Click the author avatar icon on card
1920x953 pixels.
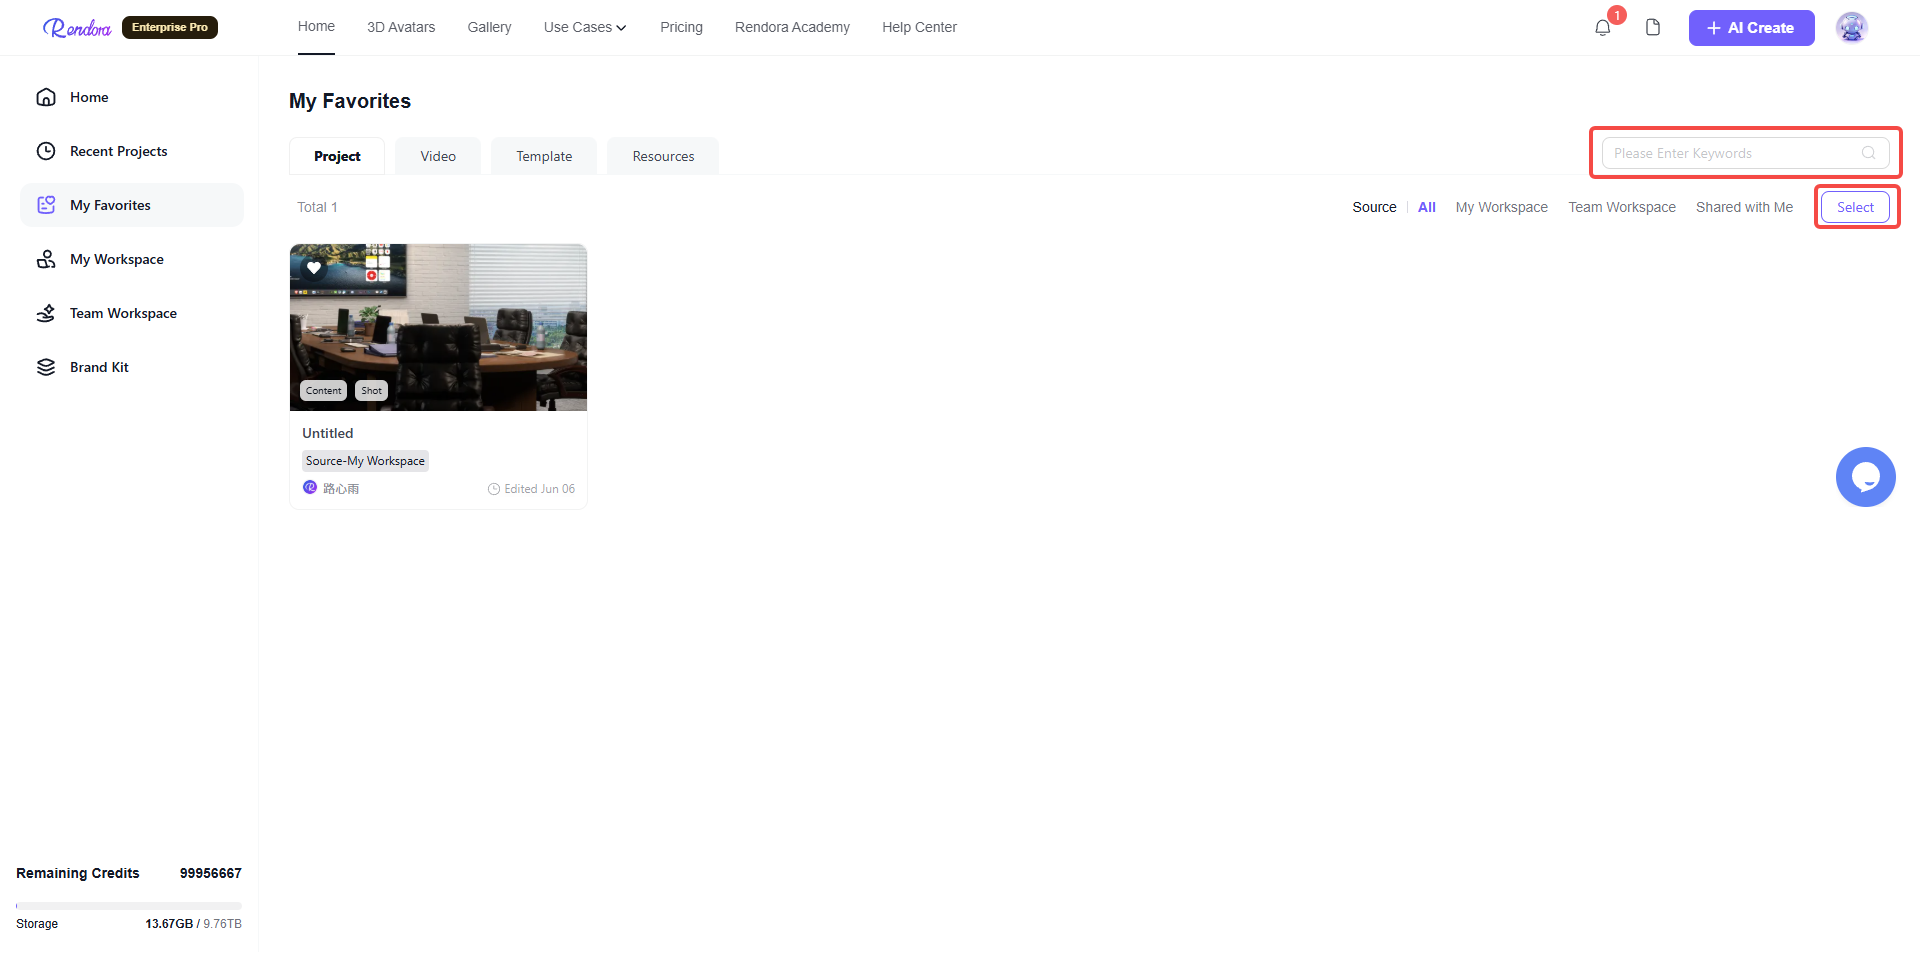[x=310, y=488]
